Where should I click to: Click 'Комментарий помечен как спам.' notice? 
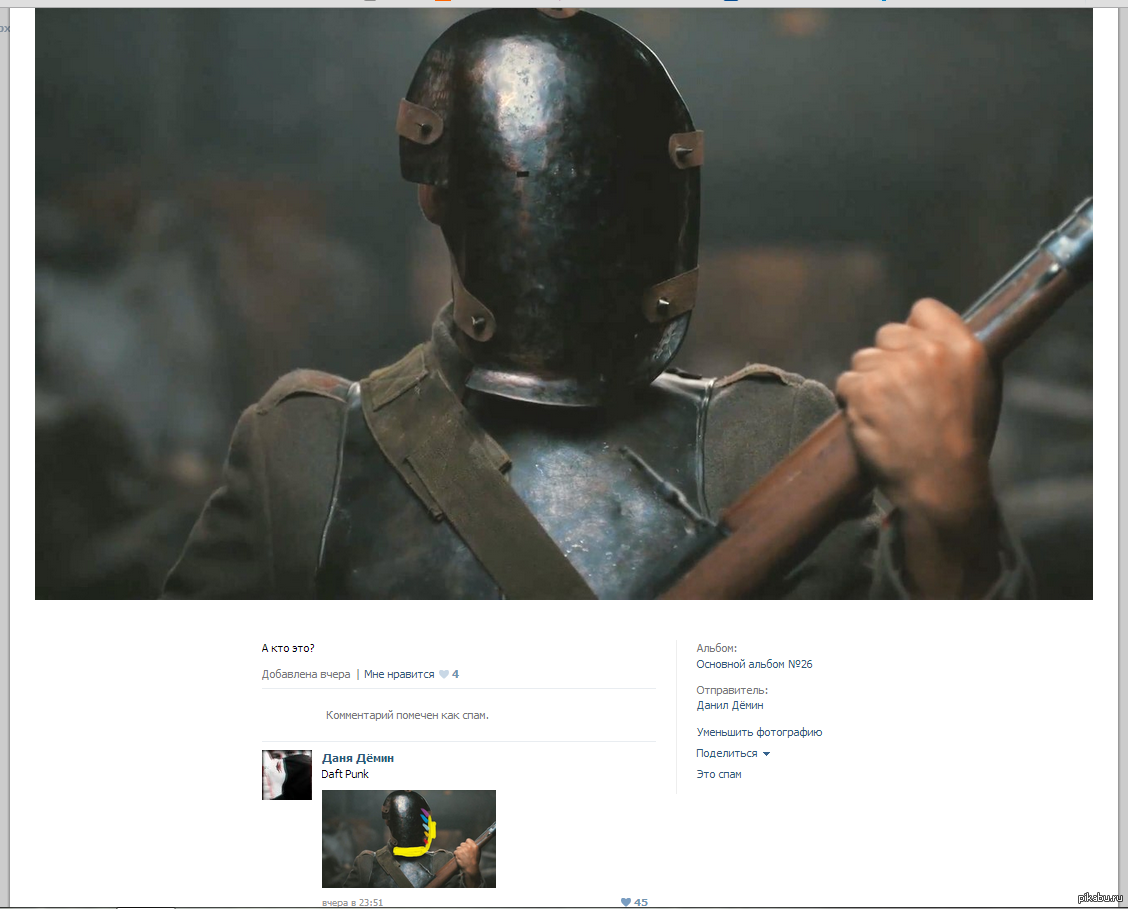(407, 716)
